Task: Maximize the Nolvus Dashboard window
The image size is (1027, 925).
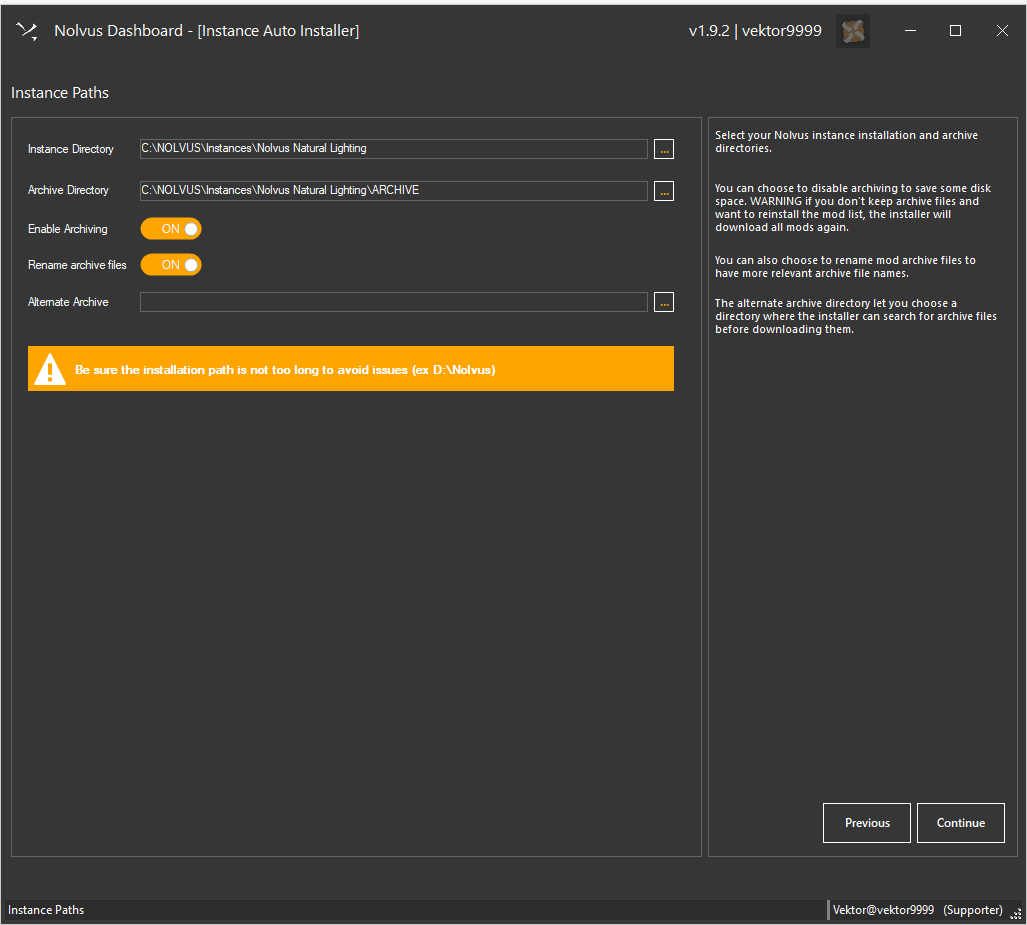Action: pos(956,31)
